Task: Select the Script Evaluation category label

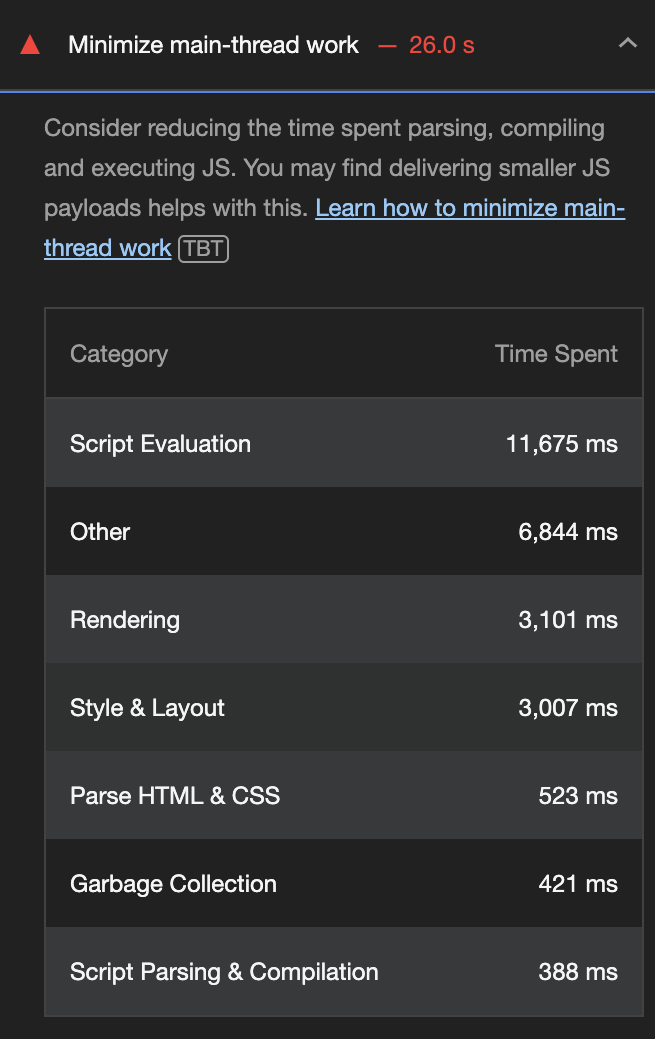Action: tap(160, 444)
